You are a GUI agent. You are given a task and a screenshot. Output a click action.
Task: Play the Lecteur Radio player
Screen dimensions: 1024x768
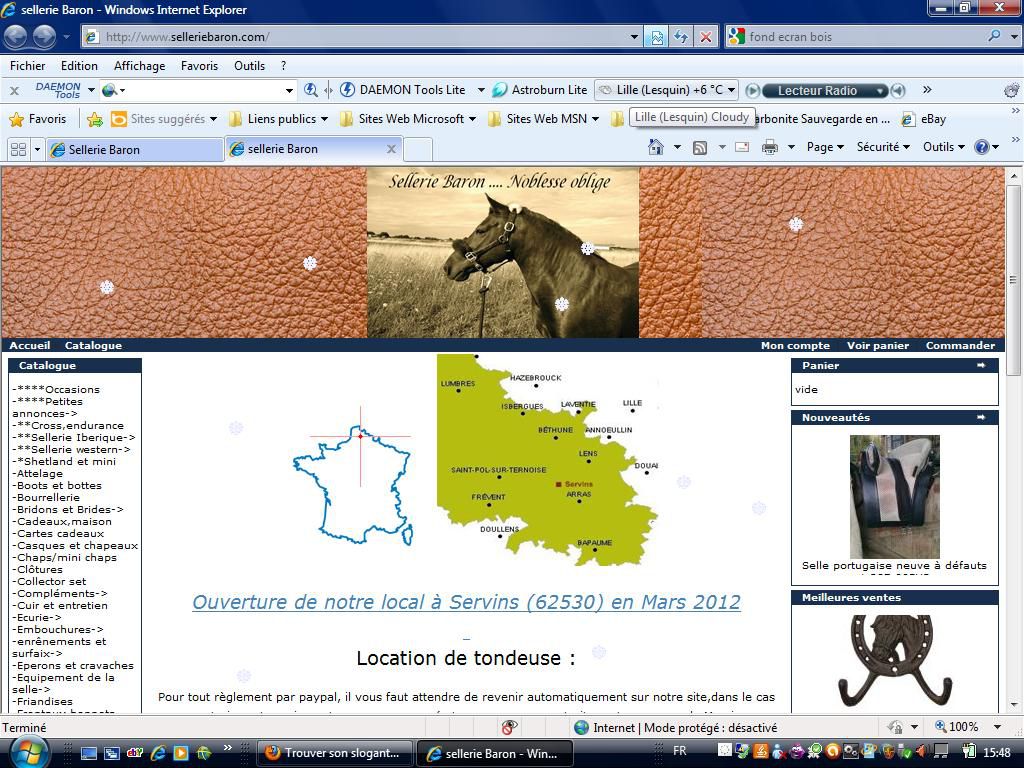tap(753, 90)
